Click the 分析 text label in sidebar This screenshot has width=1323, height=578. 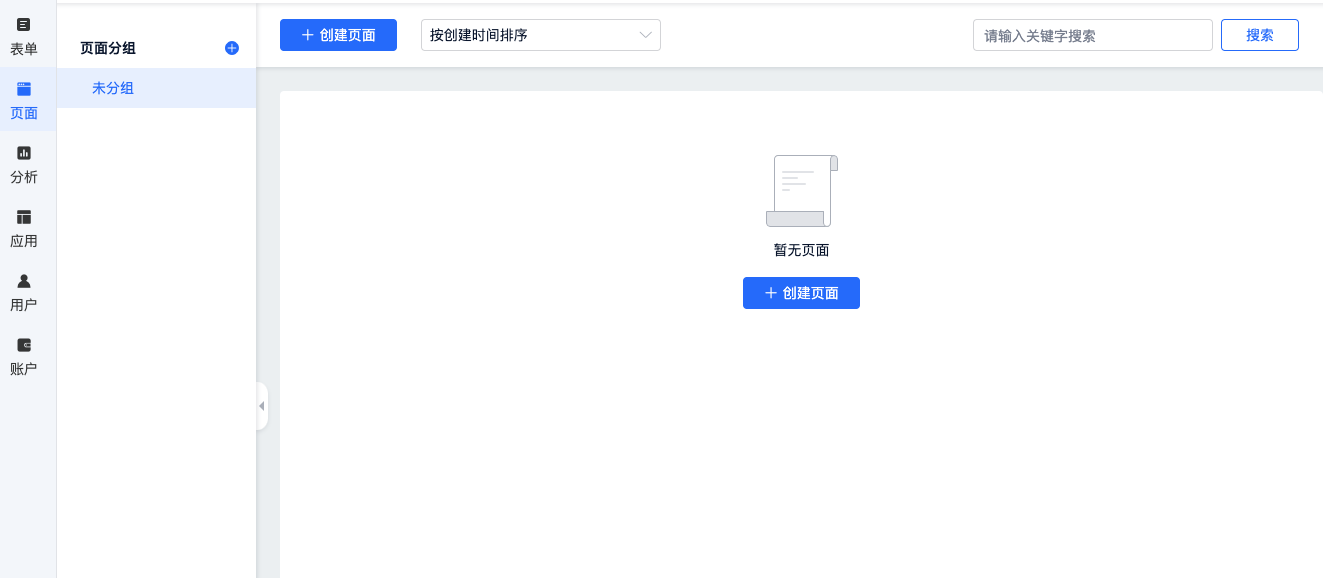[24, 177]
